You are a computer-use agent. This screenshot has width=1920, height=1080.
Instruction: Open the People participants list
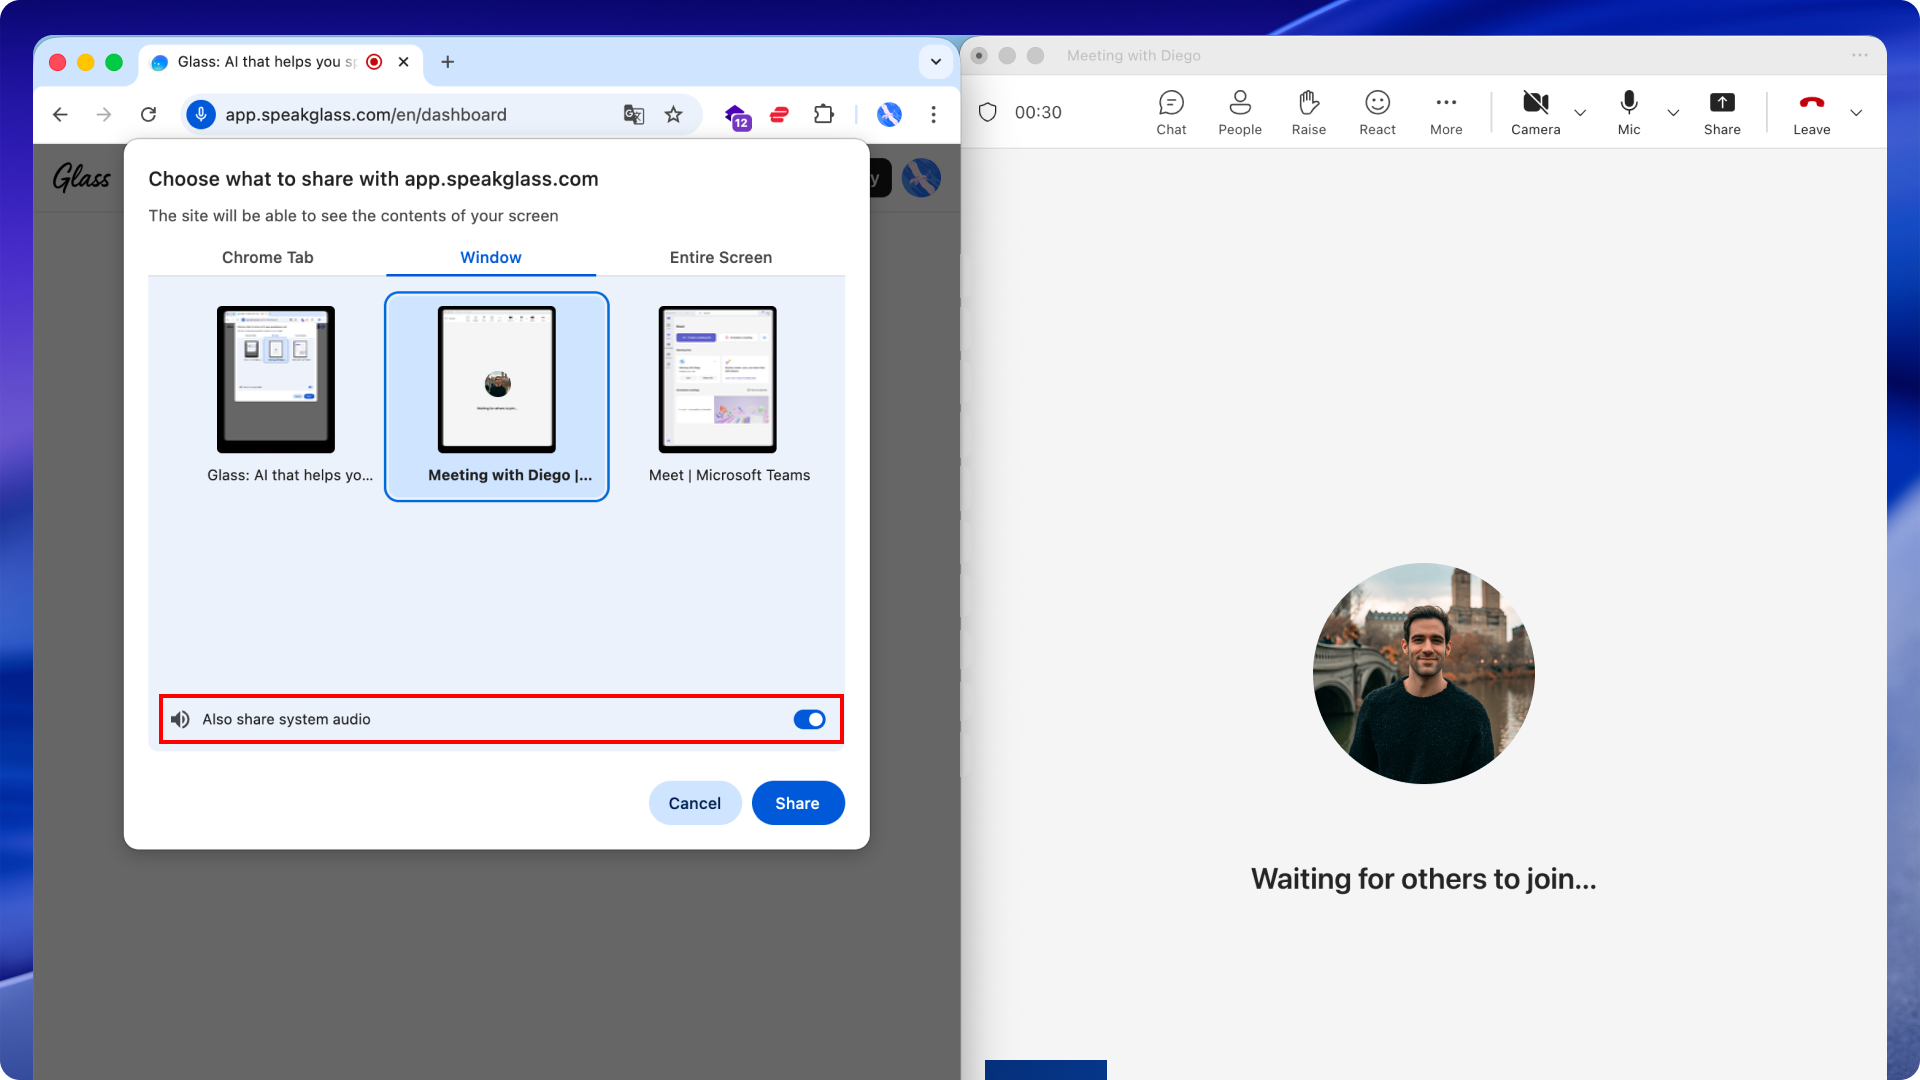[x=1240, y=112]
